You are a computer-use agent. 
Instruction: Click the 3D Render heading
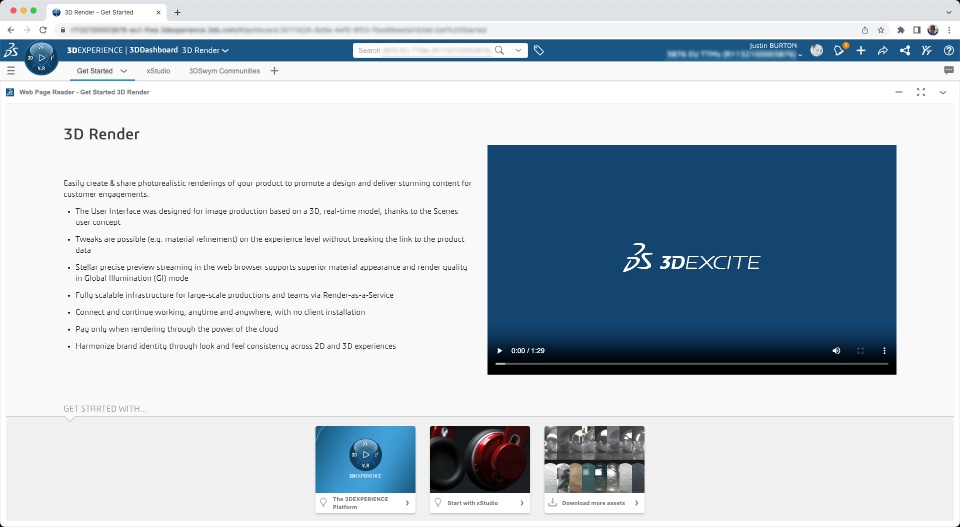102,134
